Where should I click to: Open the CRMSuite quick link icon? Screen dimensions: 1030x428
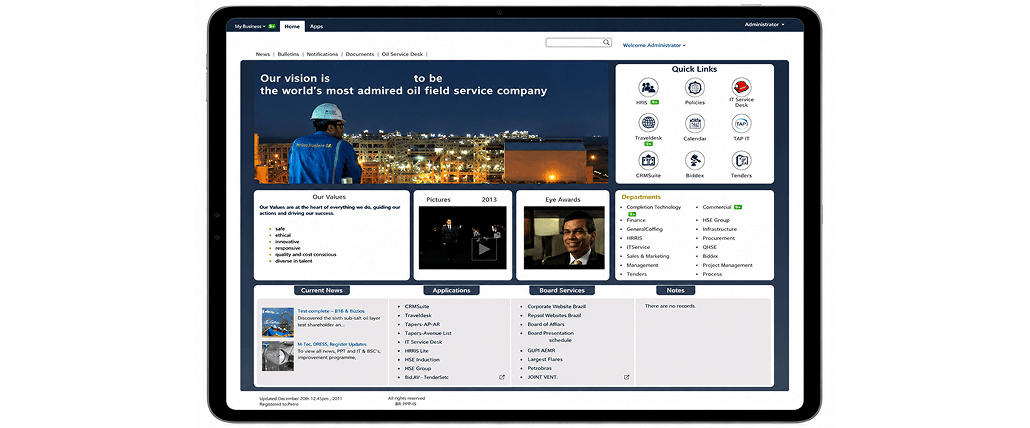click(x=648, y=160)
